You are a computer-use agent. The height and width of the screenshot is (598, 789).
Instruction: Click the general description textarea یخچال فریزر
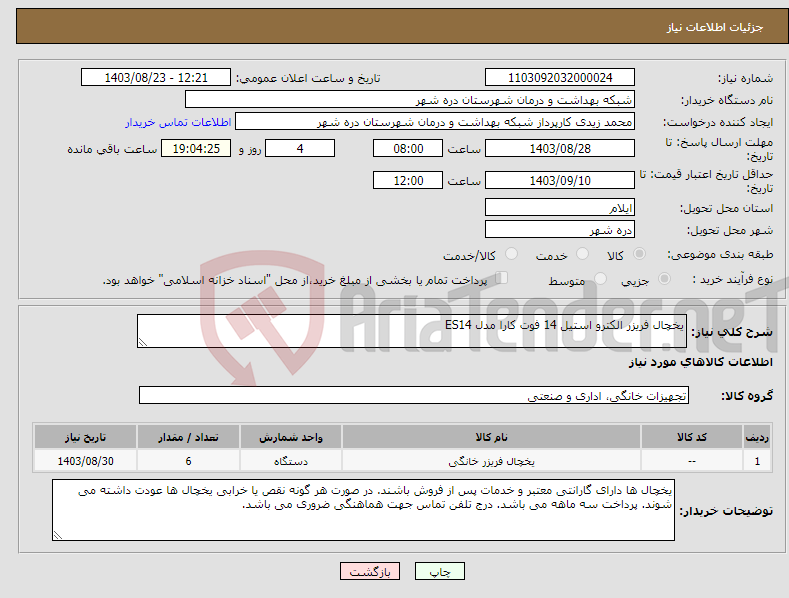pyautogui.click(x=412, y=331)
